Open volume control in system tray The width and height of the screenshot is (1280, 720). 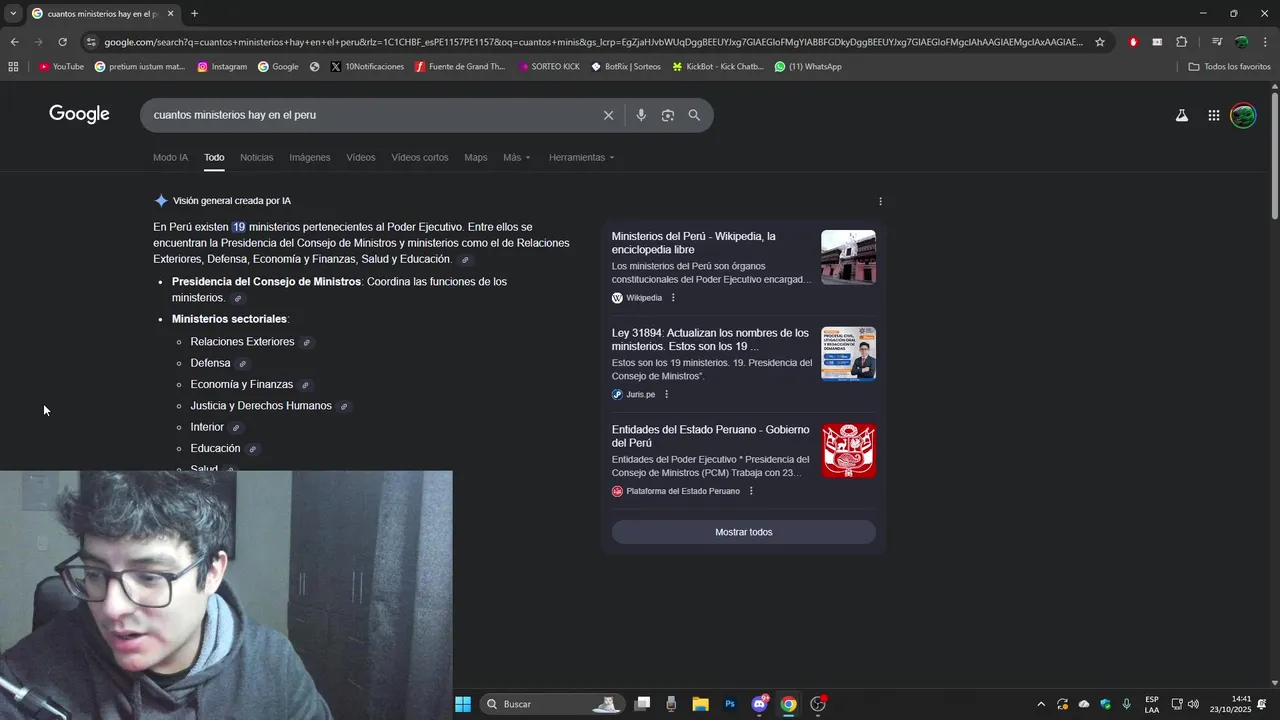click(1193, 704)
